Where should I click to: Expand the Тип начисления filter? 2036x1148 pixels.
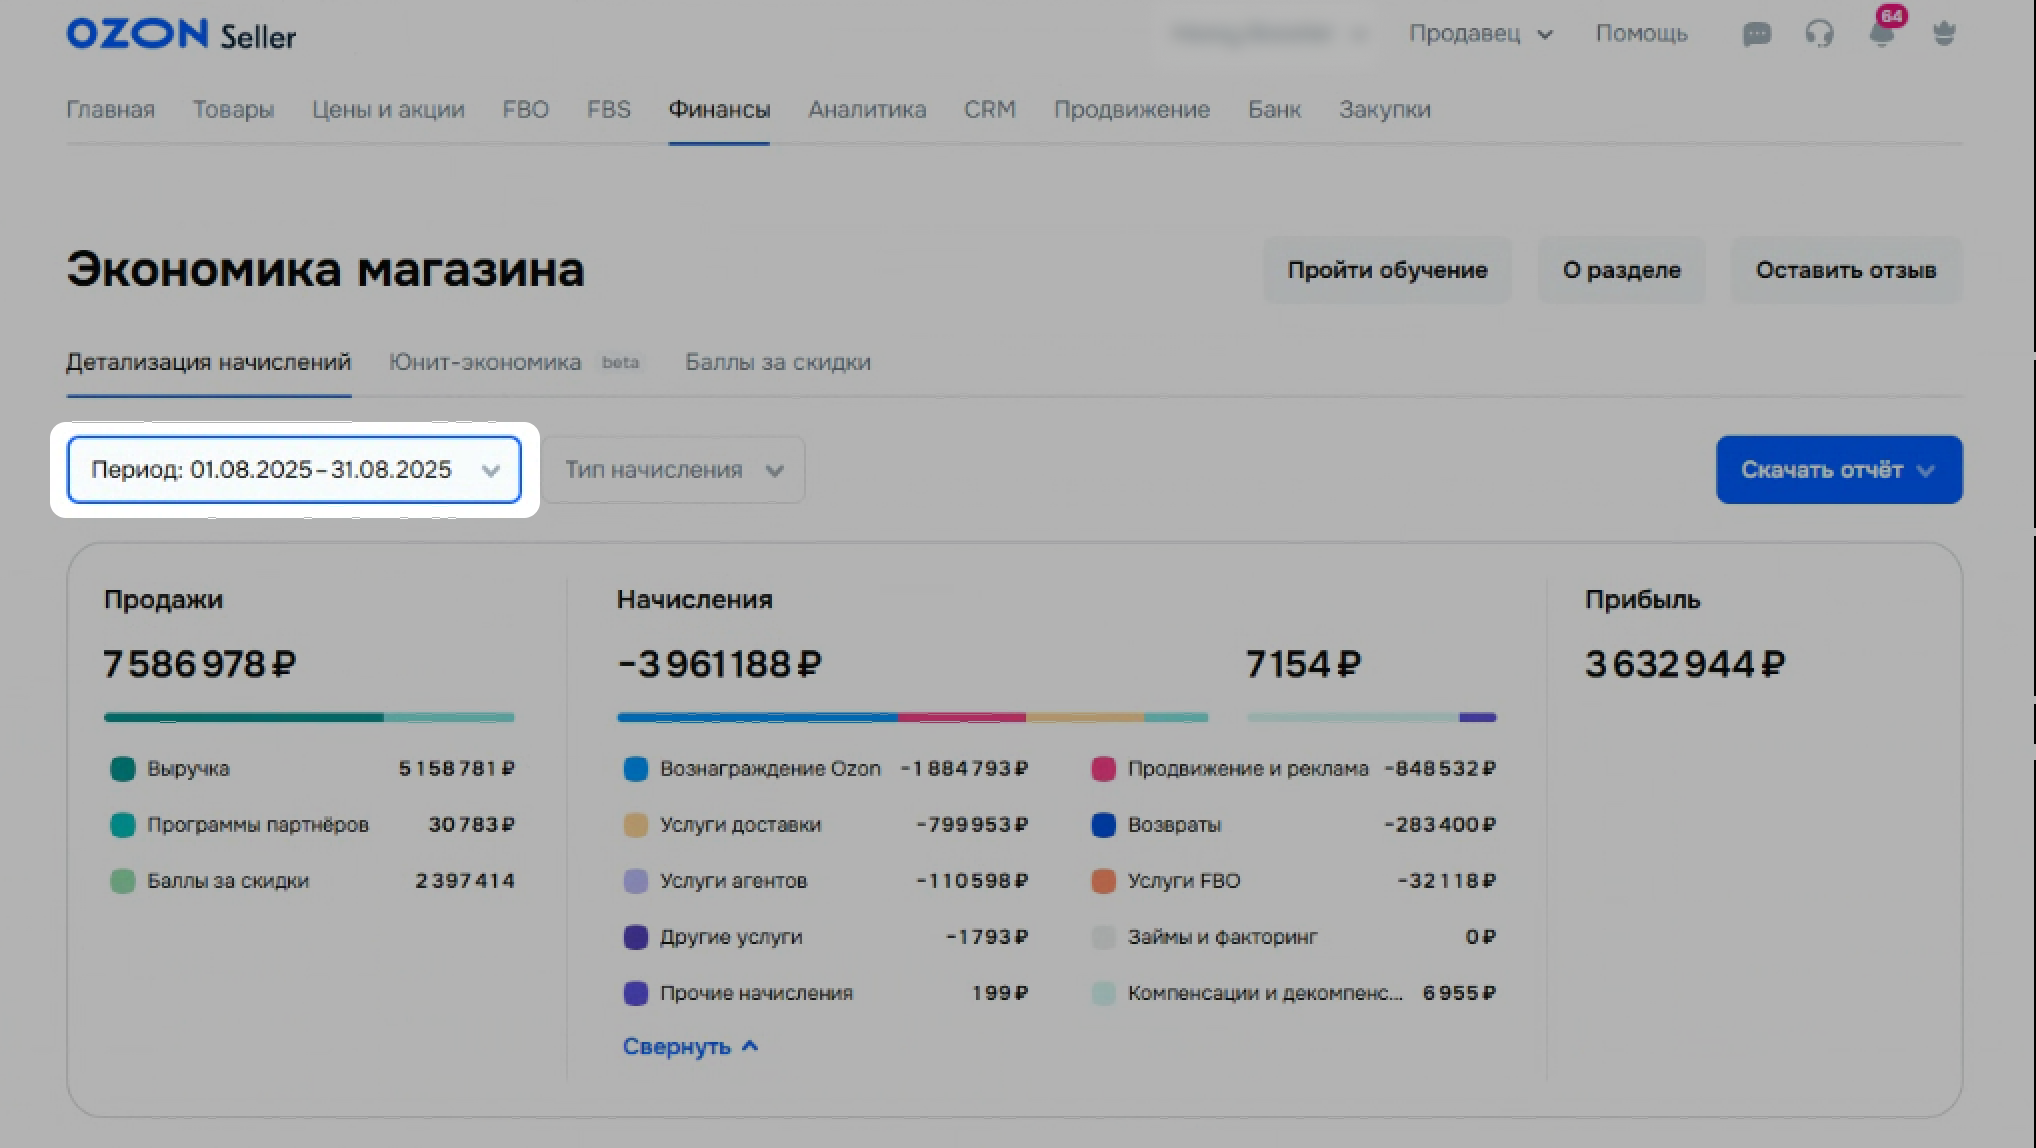click(x=673, y=469)
